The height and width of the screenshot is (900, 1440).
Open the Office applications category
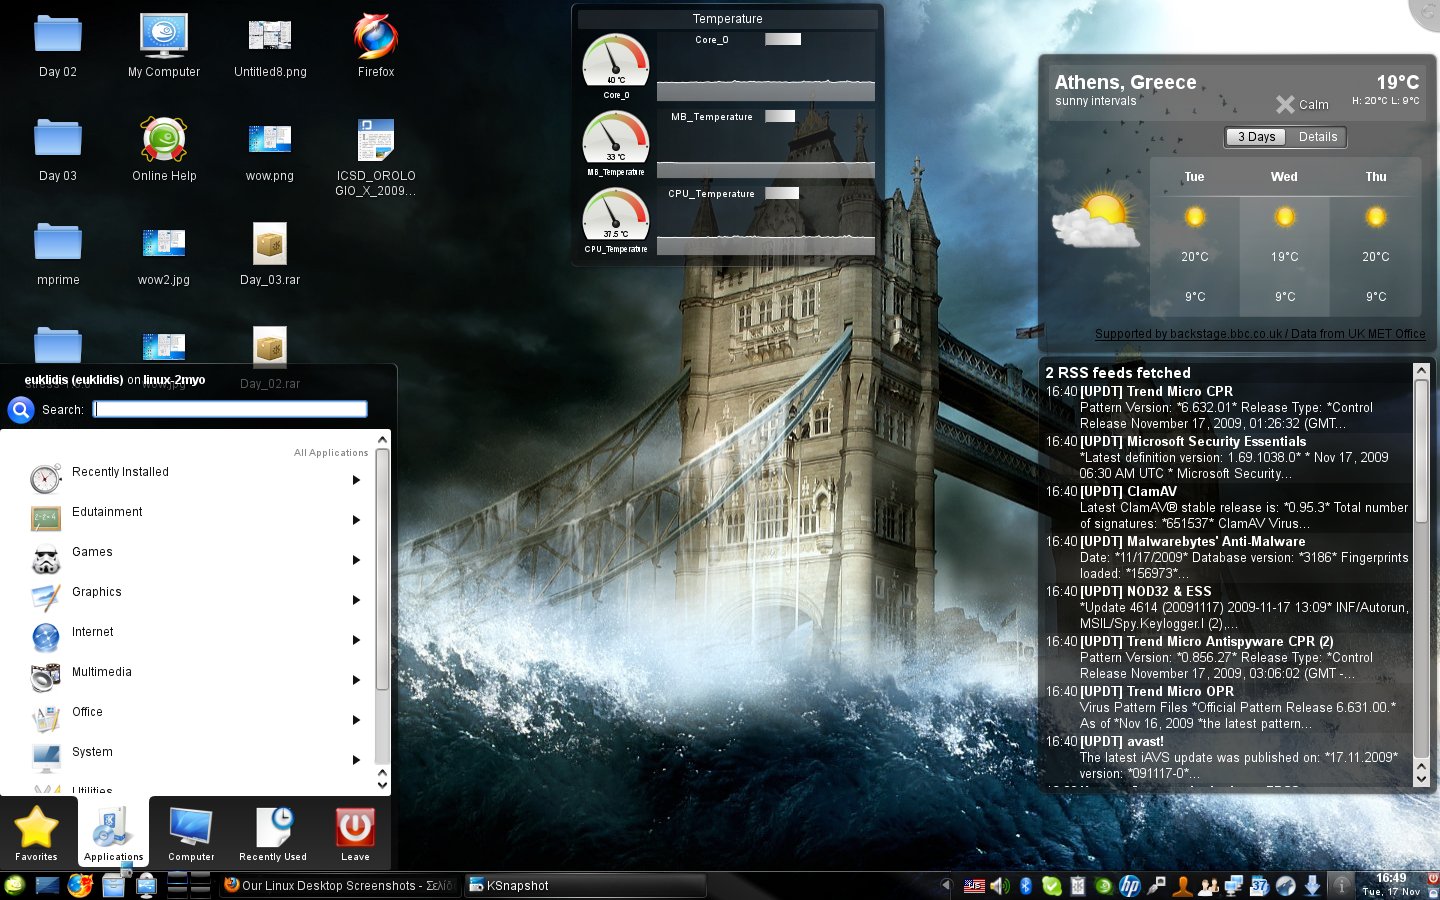(197, 717)
